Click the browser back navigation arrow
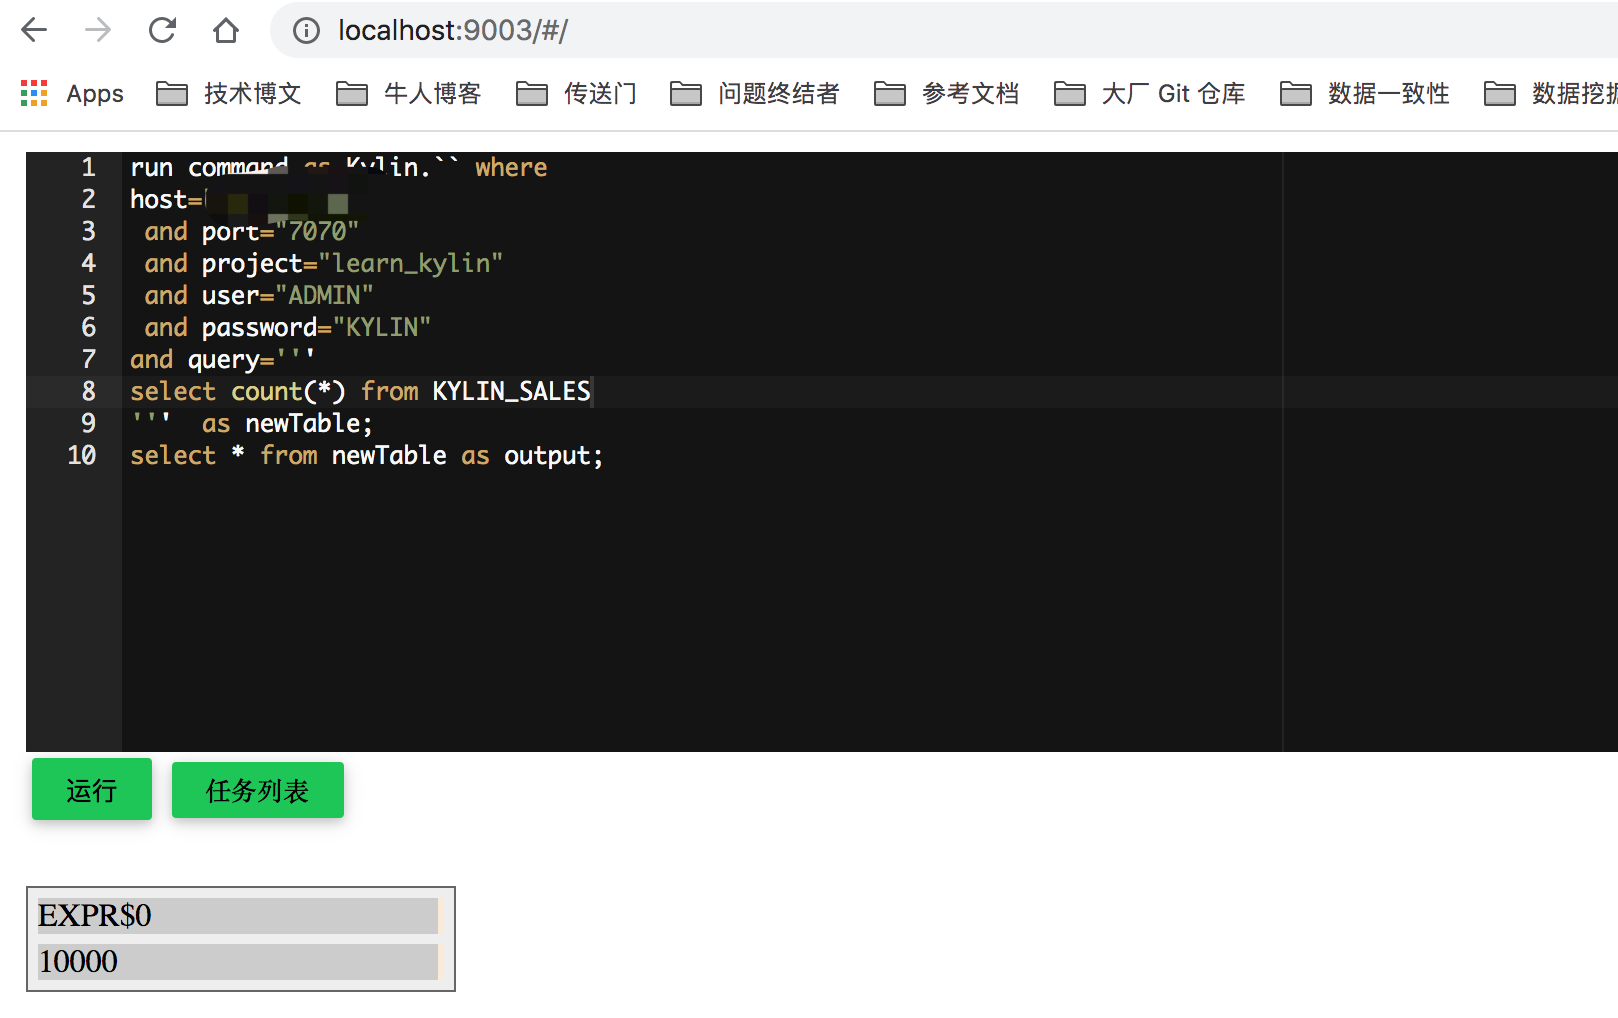 (33, 30)
